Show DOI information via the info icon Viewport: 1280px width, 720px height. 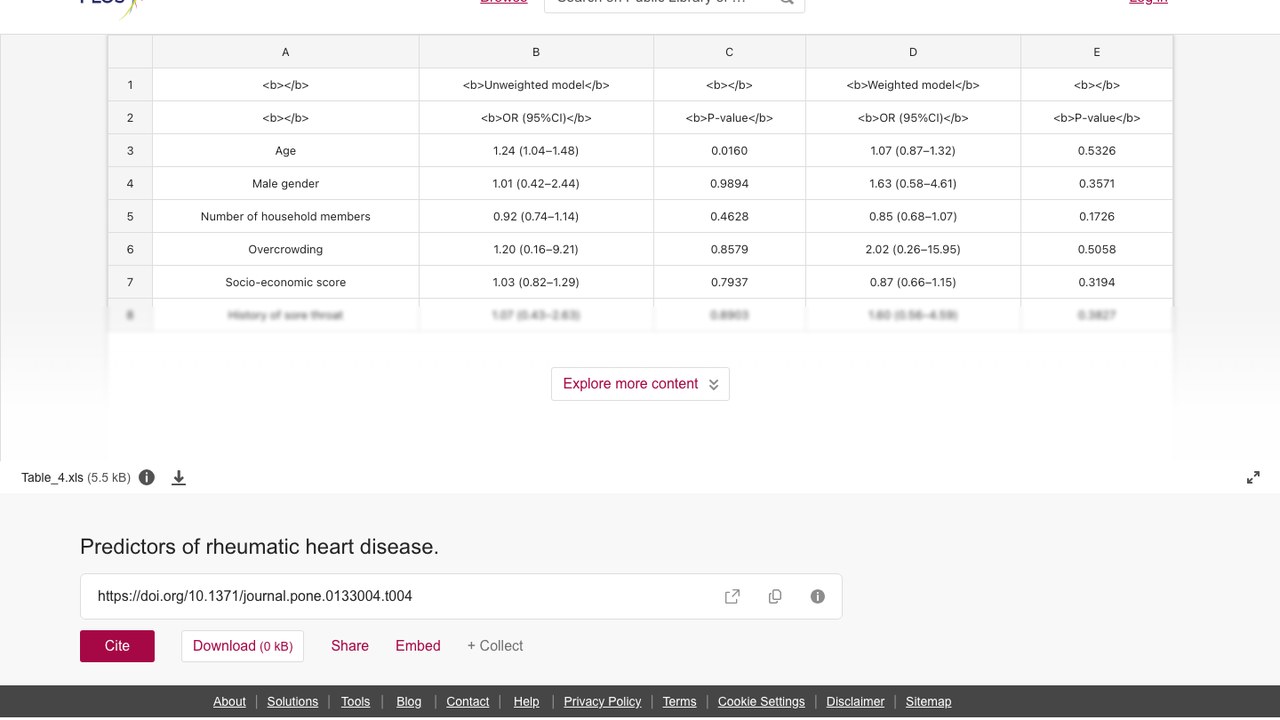click(818, 596)
